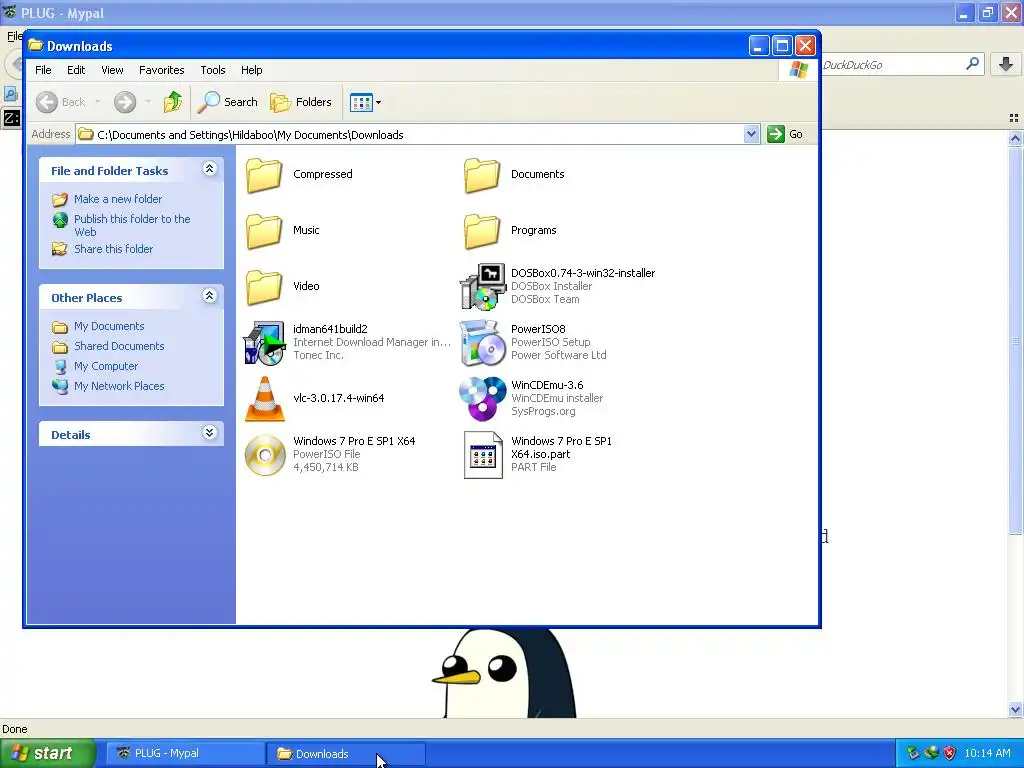The height and width of the screenshot is (768, 1024).
Task: Select the WinCDEmu-3.6 installer icon
Action: pos(483,399)
